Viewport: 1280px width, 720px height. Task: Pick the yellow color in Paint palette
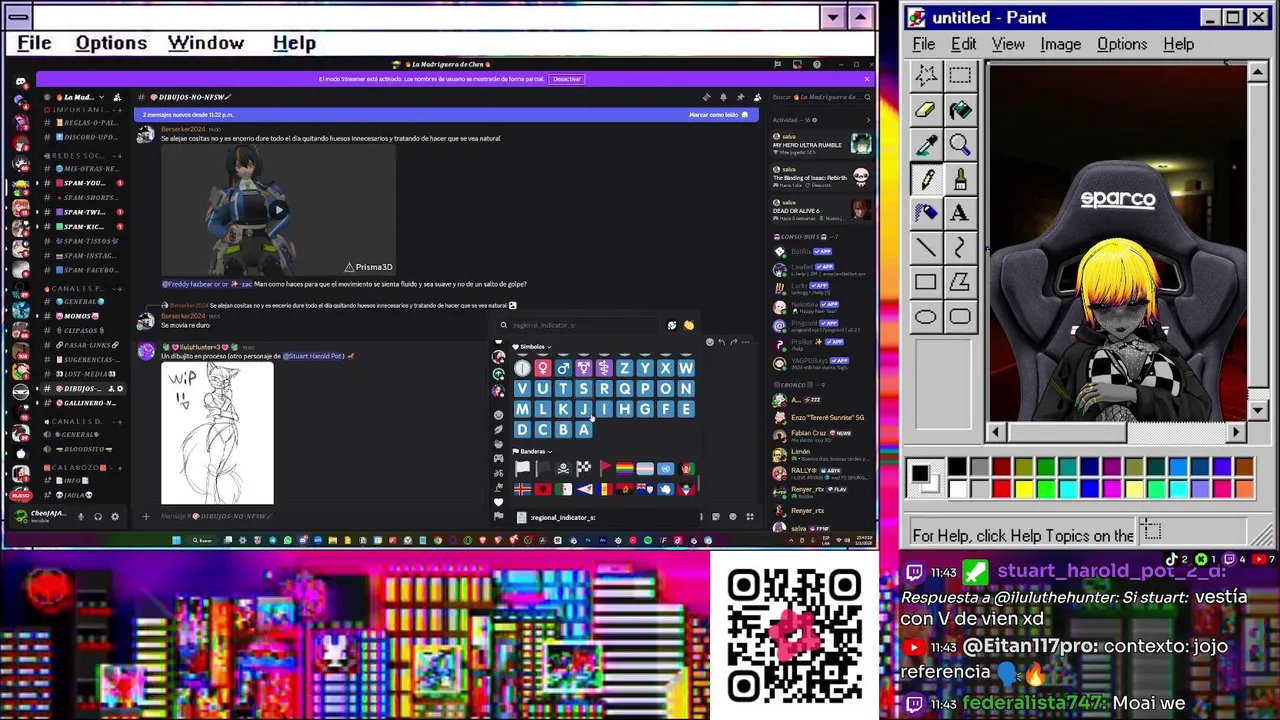tap(1023, 489)
